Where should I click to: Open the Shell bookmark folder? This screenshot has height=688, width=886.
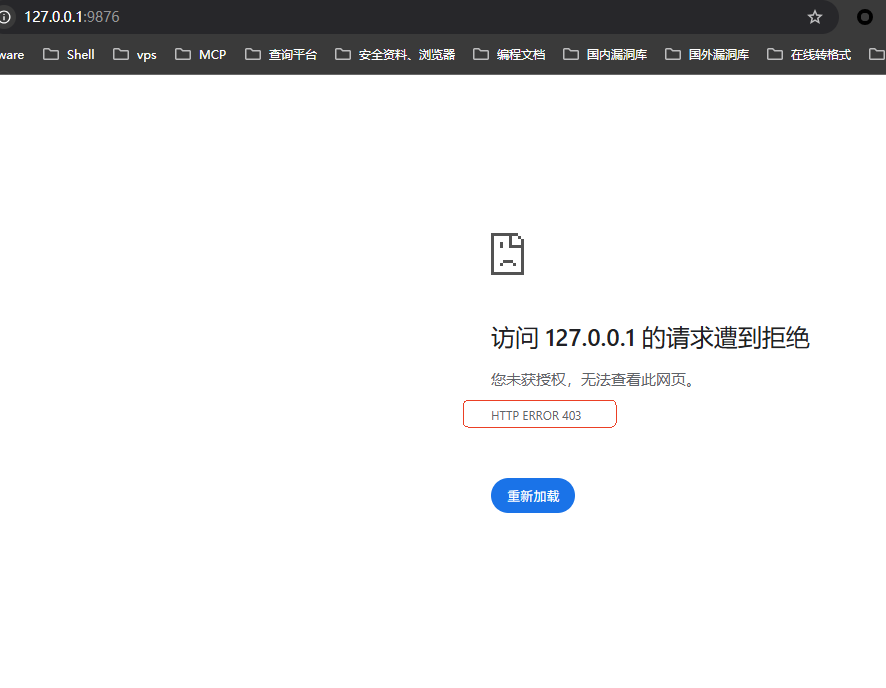69,54
